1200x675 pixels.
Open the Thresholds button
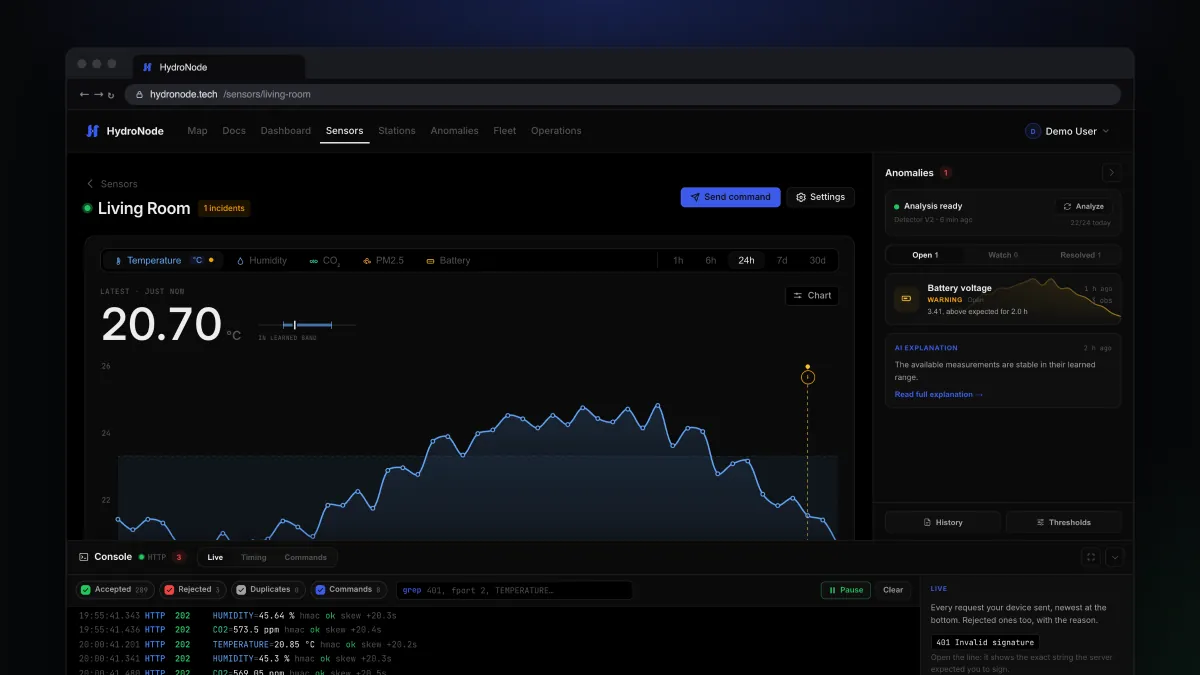point(1063,522)
